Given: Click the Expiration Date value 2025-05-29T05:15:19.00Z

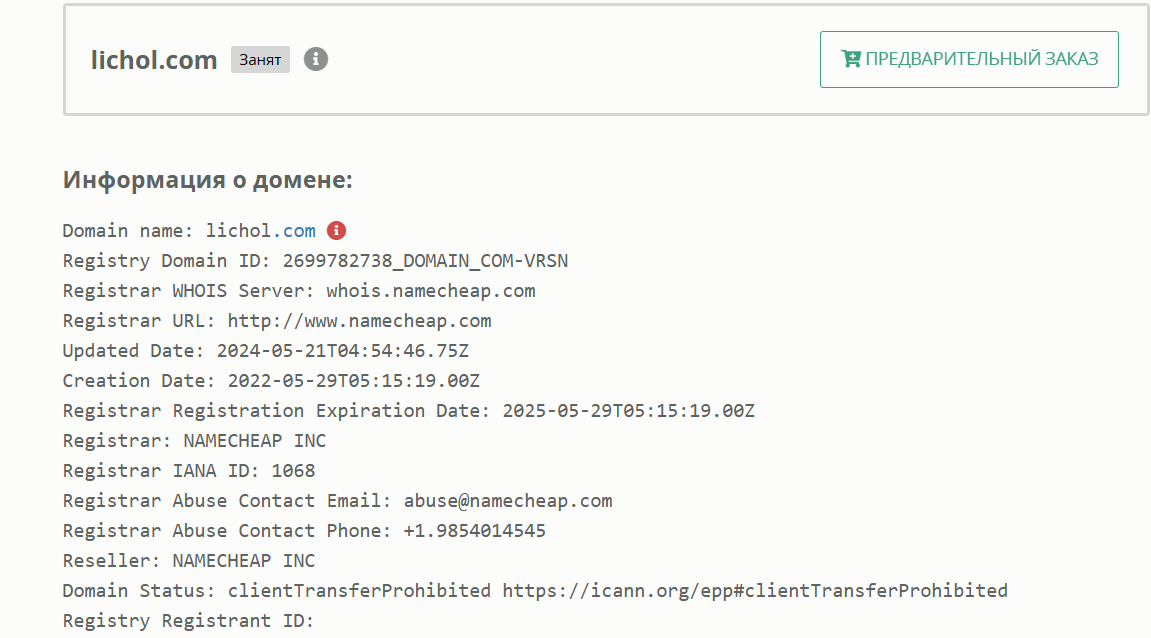Looking at the screenshot, I should click(628, 411).
